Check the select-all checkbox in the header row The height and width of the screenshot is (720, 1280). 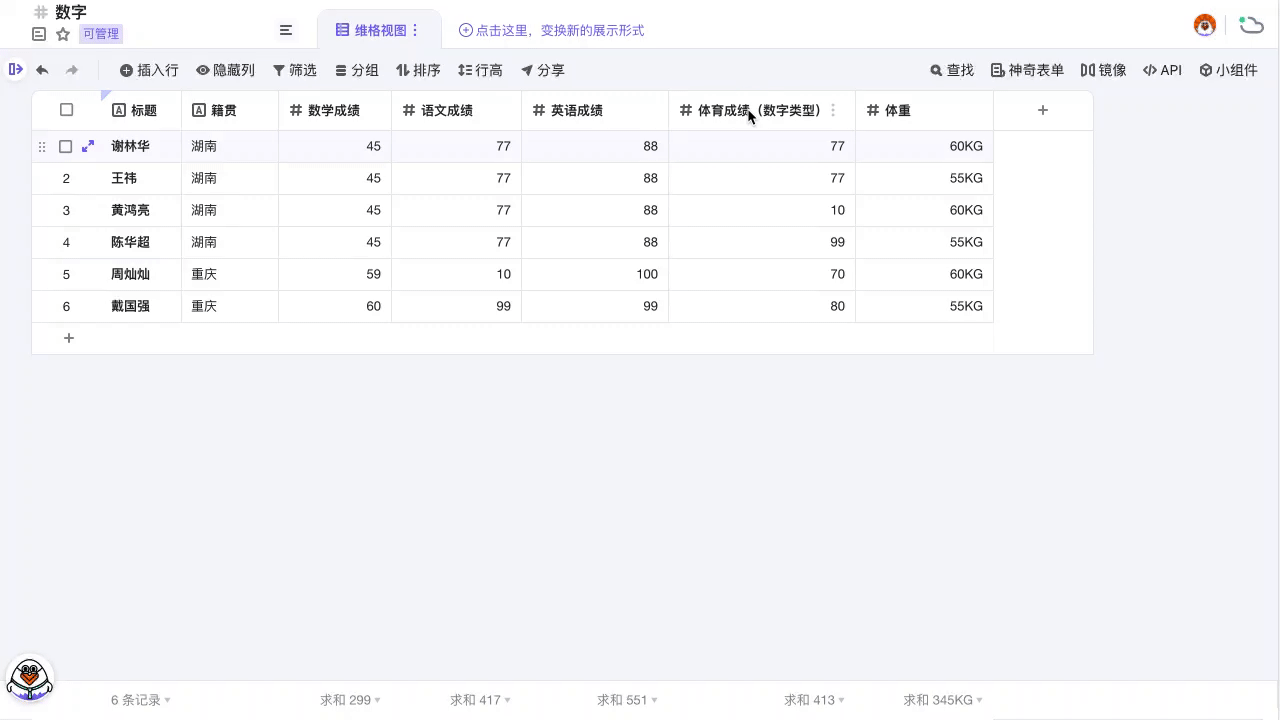[x=66, y=110]
